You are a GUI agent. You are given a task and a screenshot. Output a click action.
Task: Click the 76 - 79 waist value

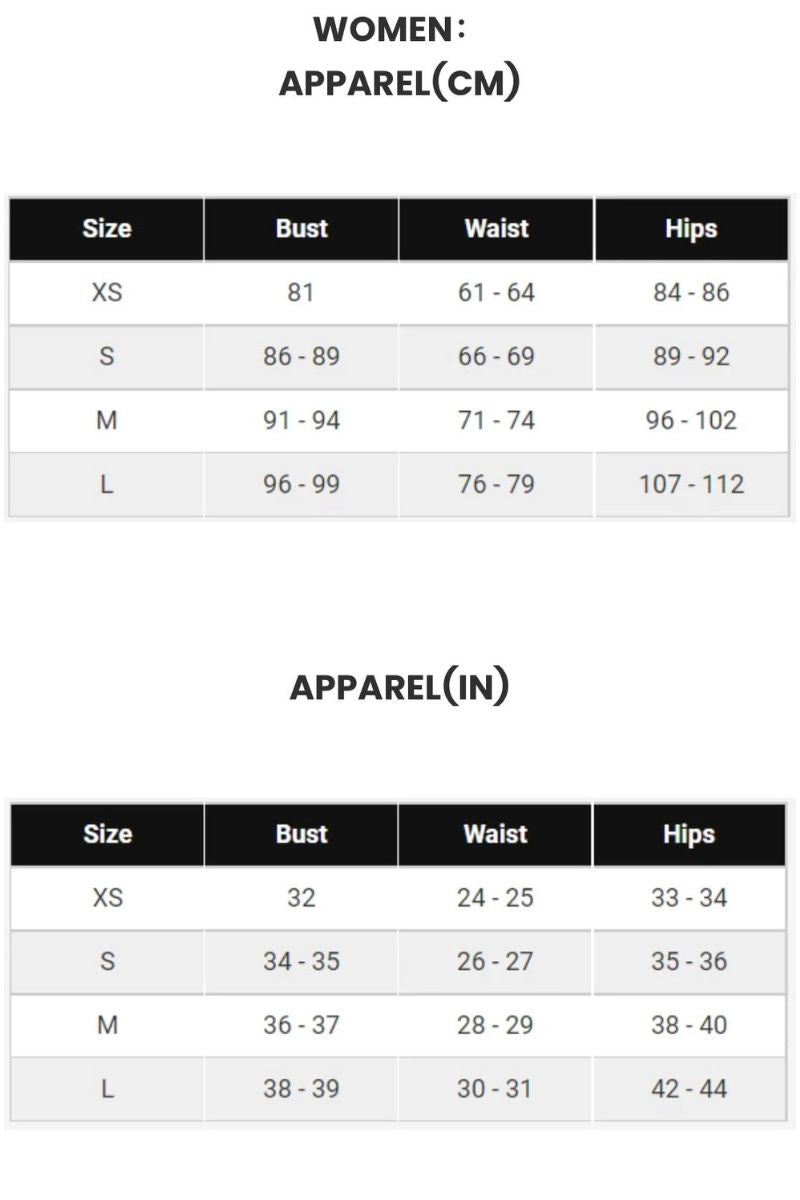coord(496,485)
